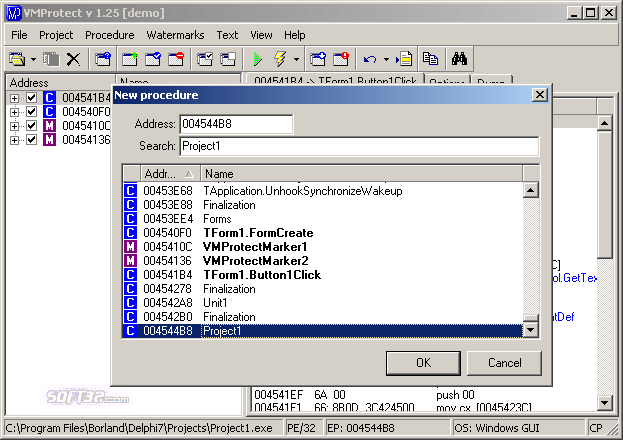Screen dimensions: 623x440
Task: Click the window icon with question mark
Action: [103, 60]
